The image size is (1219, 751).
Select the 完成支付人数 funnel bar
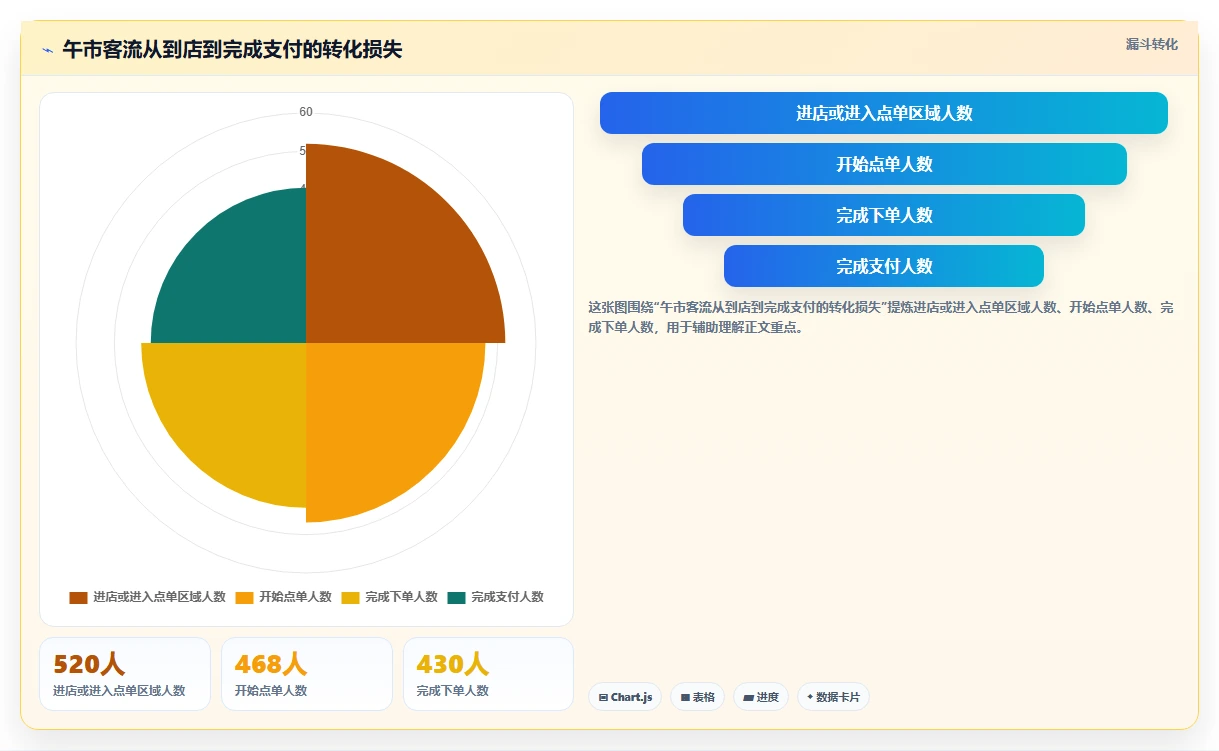click(x=884, y=266)
